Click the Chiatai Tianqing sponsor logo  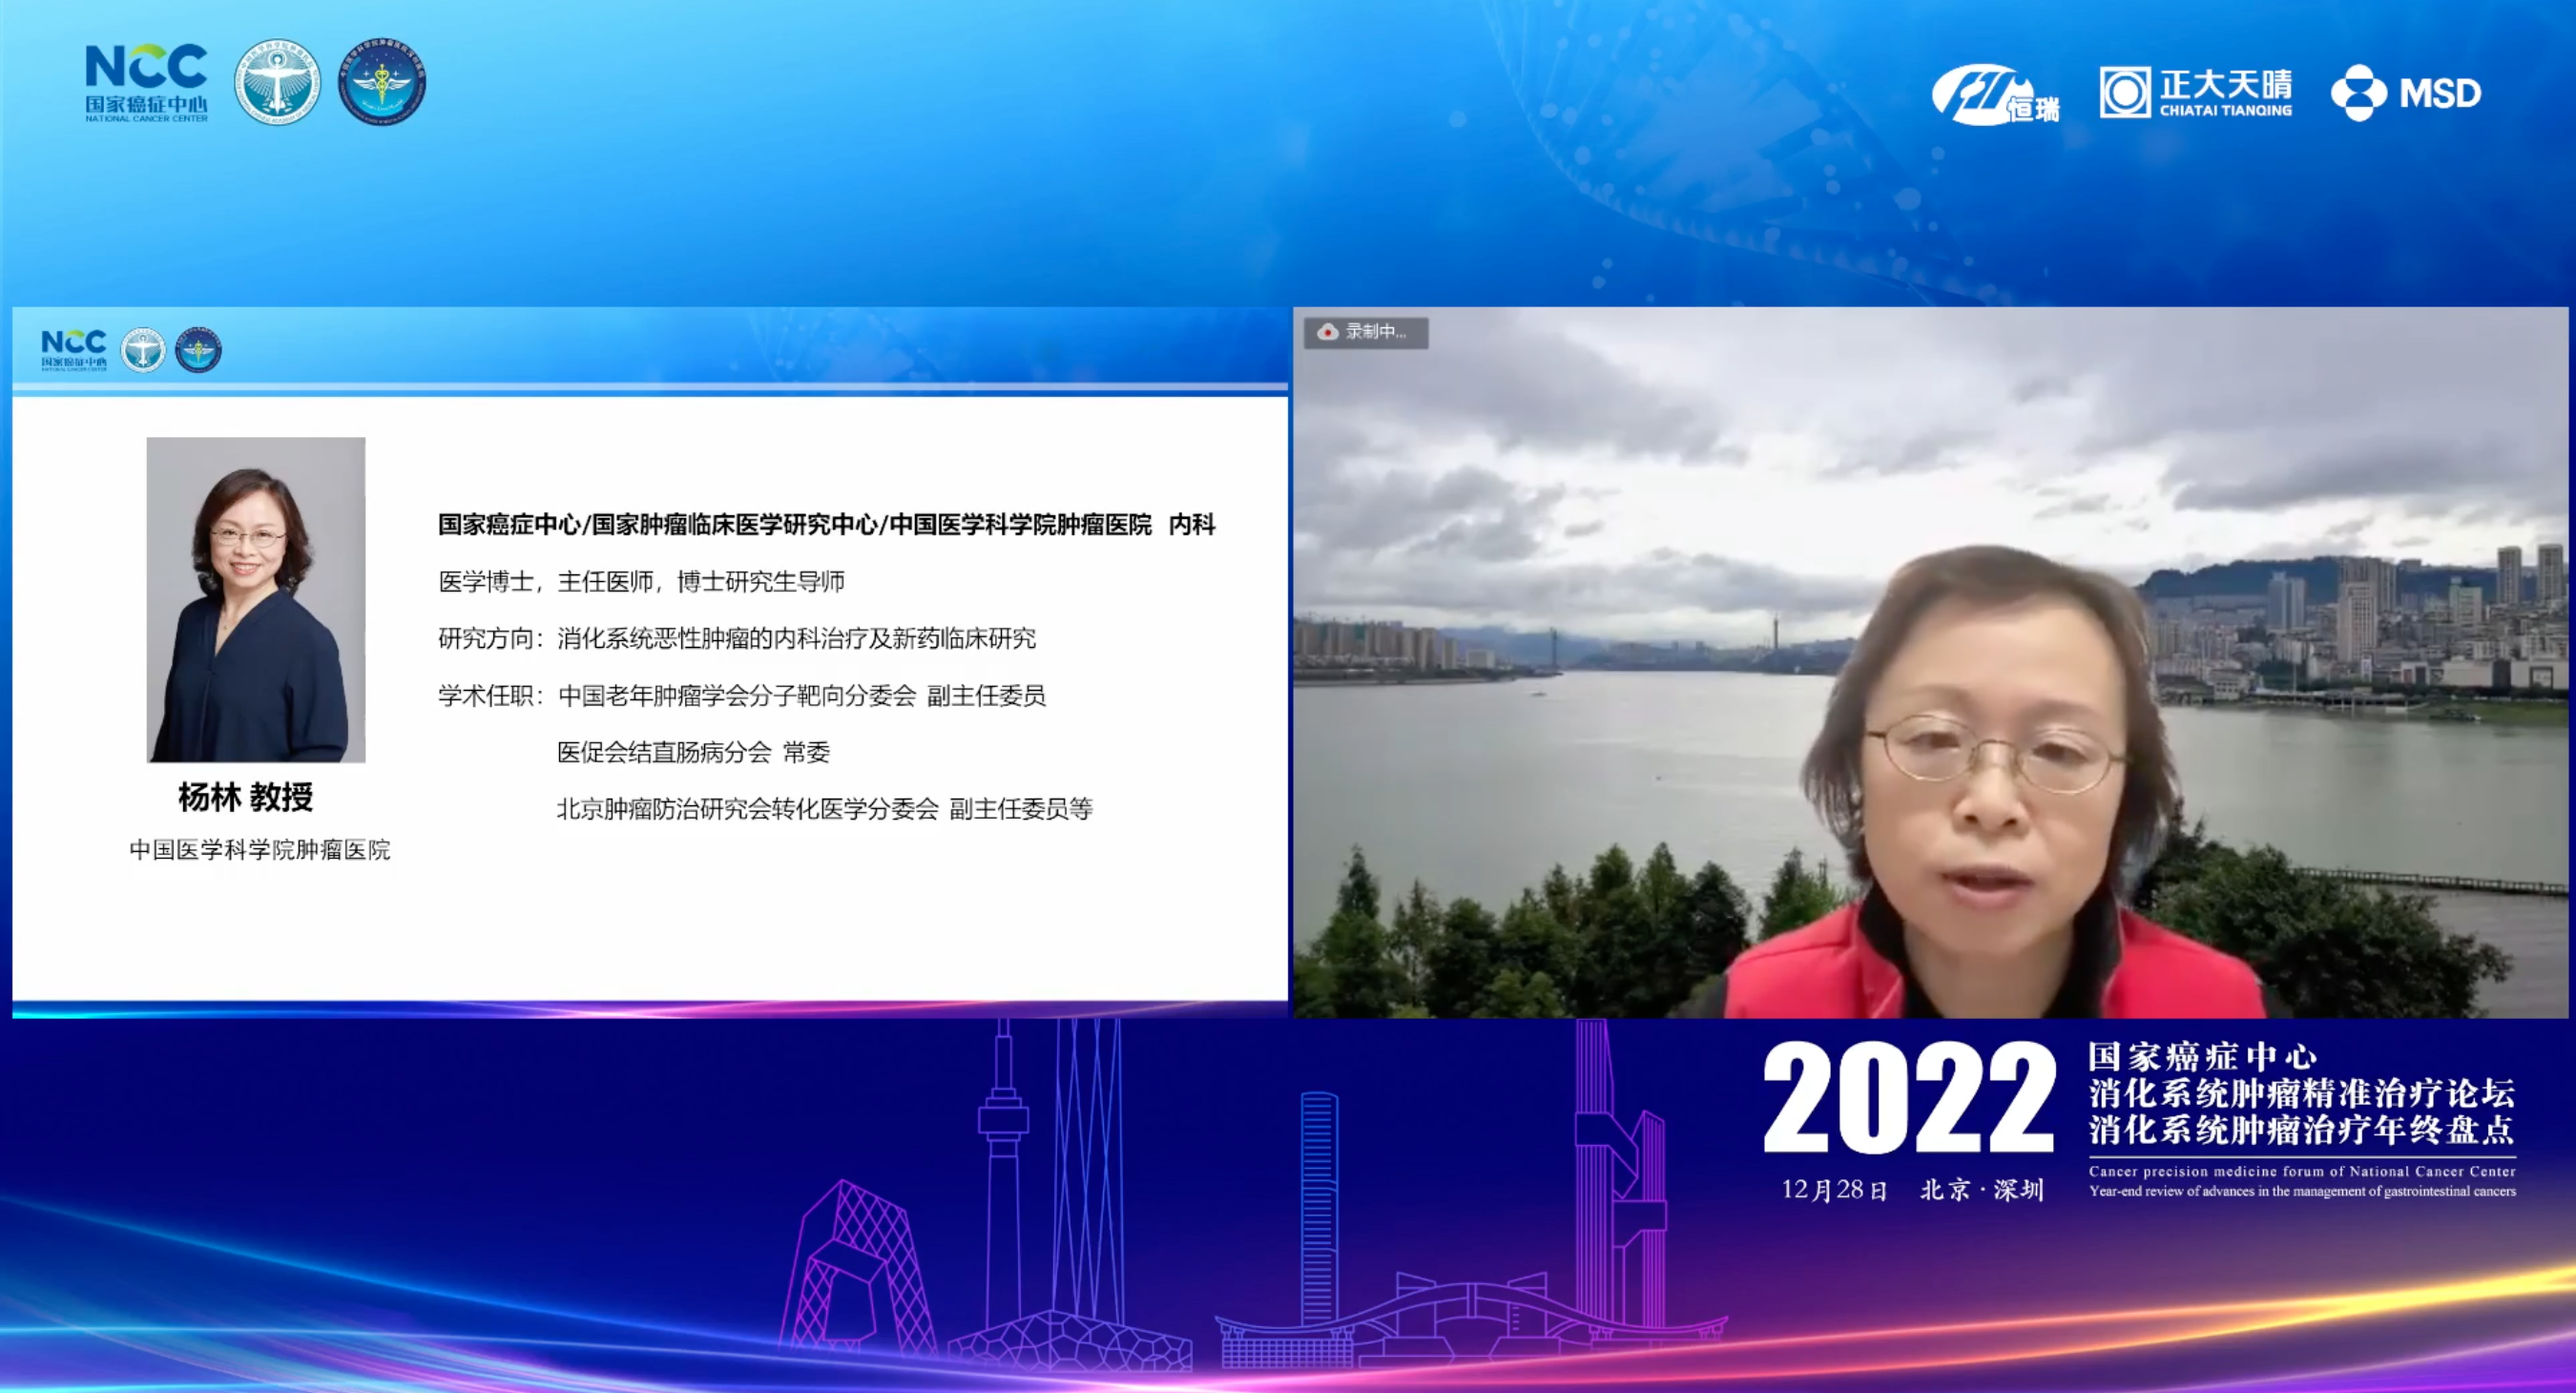point(2195,93)
